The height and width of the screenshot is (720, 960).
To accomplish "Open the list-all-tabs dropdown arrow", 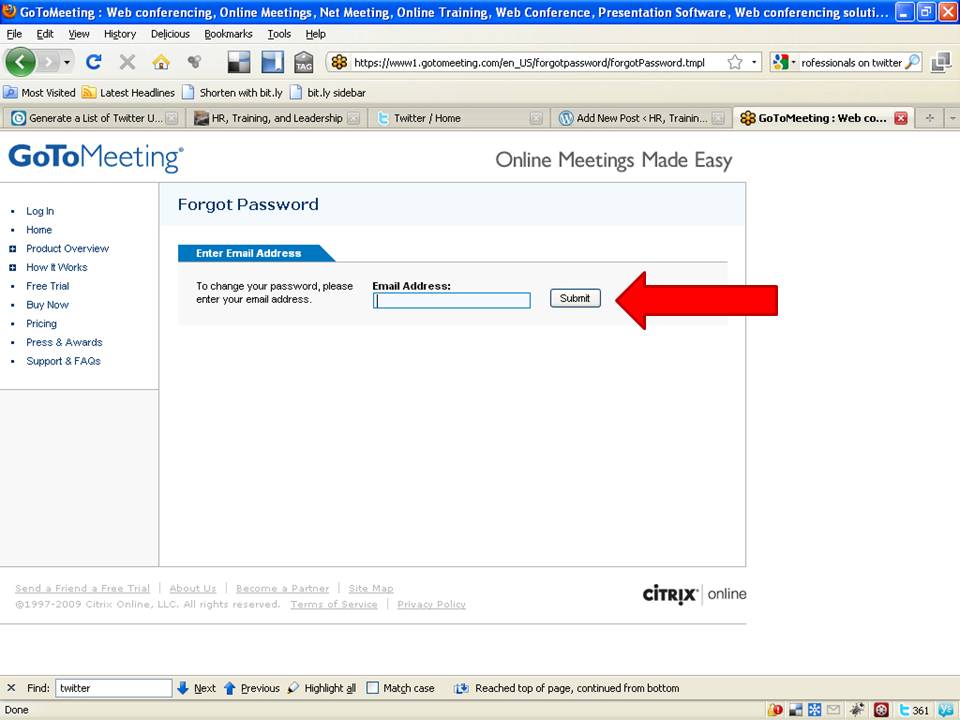I will 953,118.
